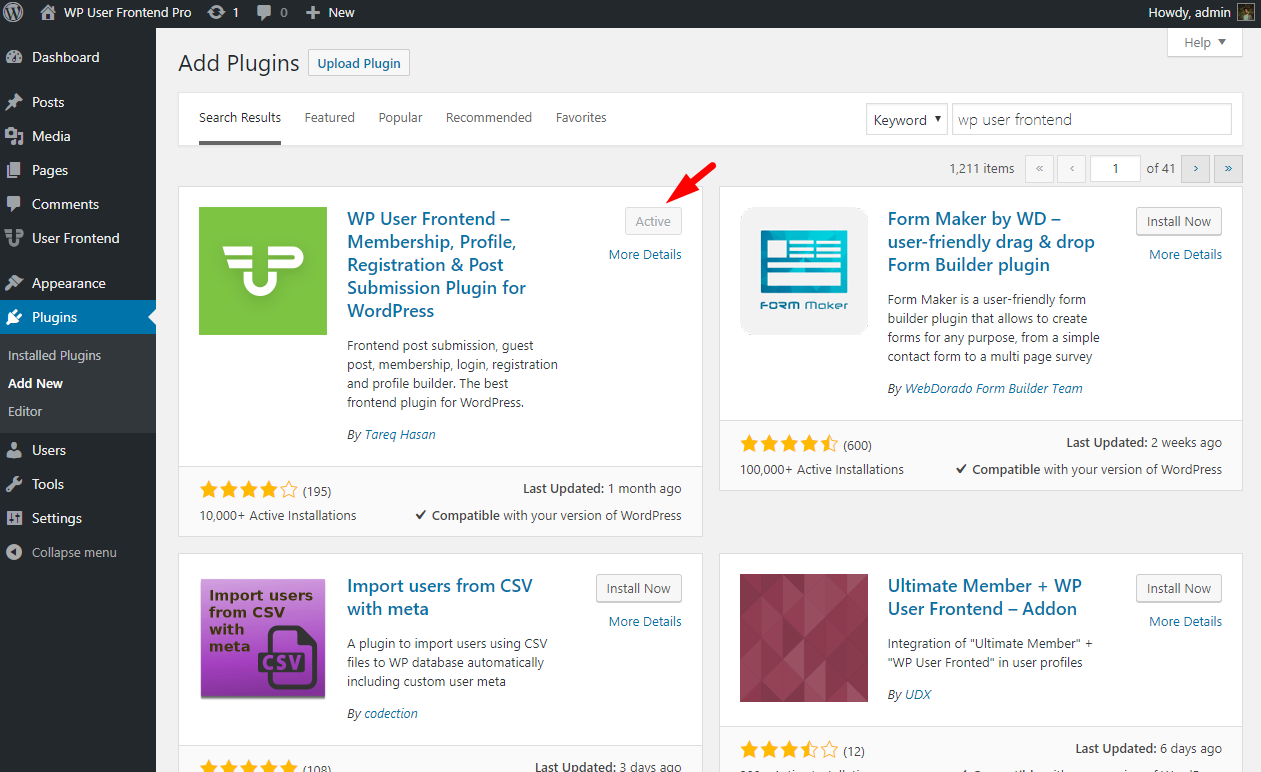Click Howdy, admin account menu
1261x772 pixels.
point(1192,13)
